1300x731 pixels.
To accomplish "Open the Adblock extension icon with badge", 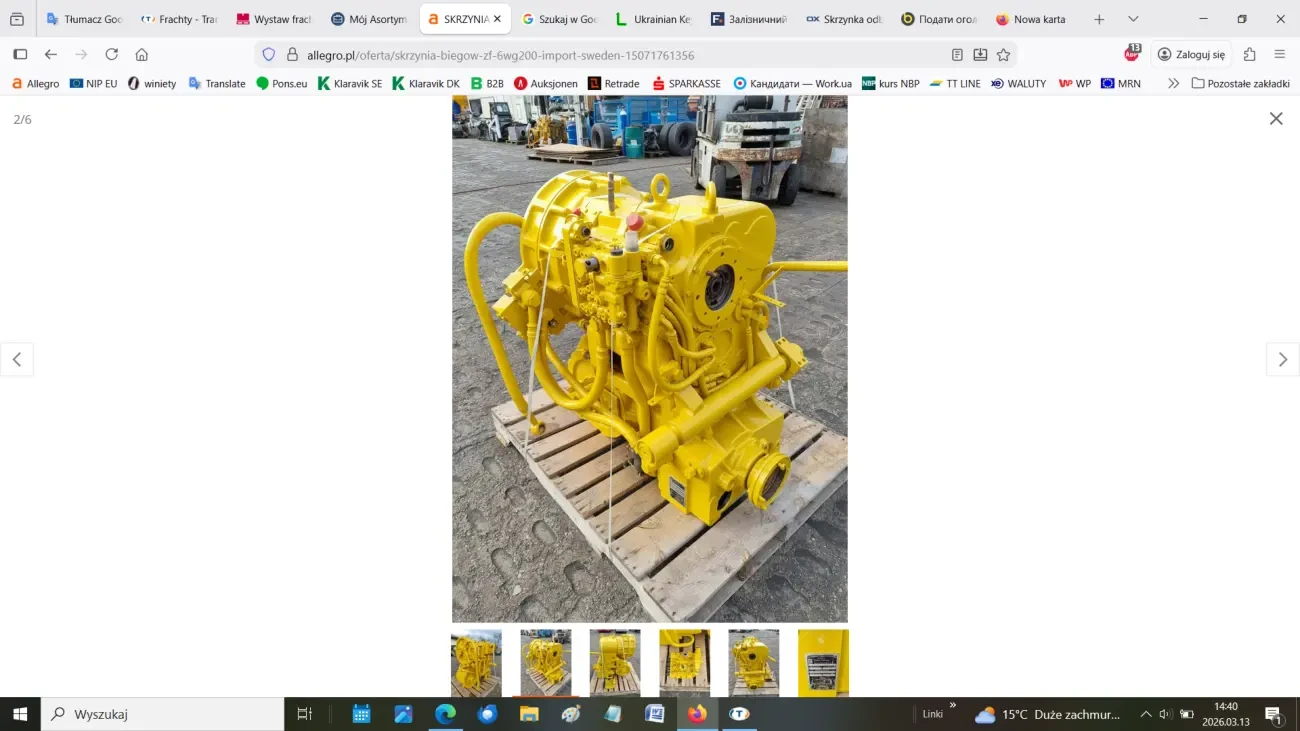I will [x=1131, y=54].
